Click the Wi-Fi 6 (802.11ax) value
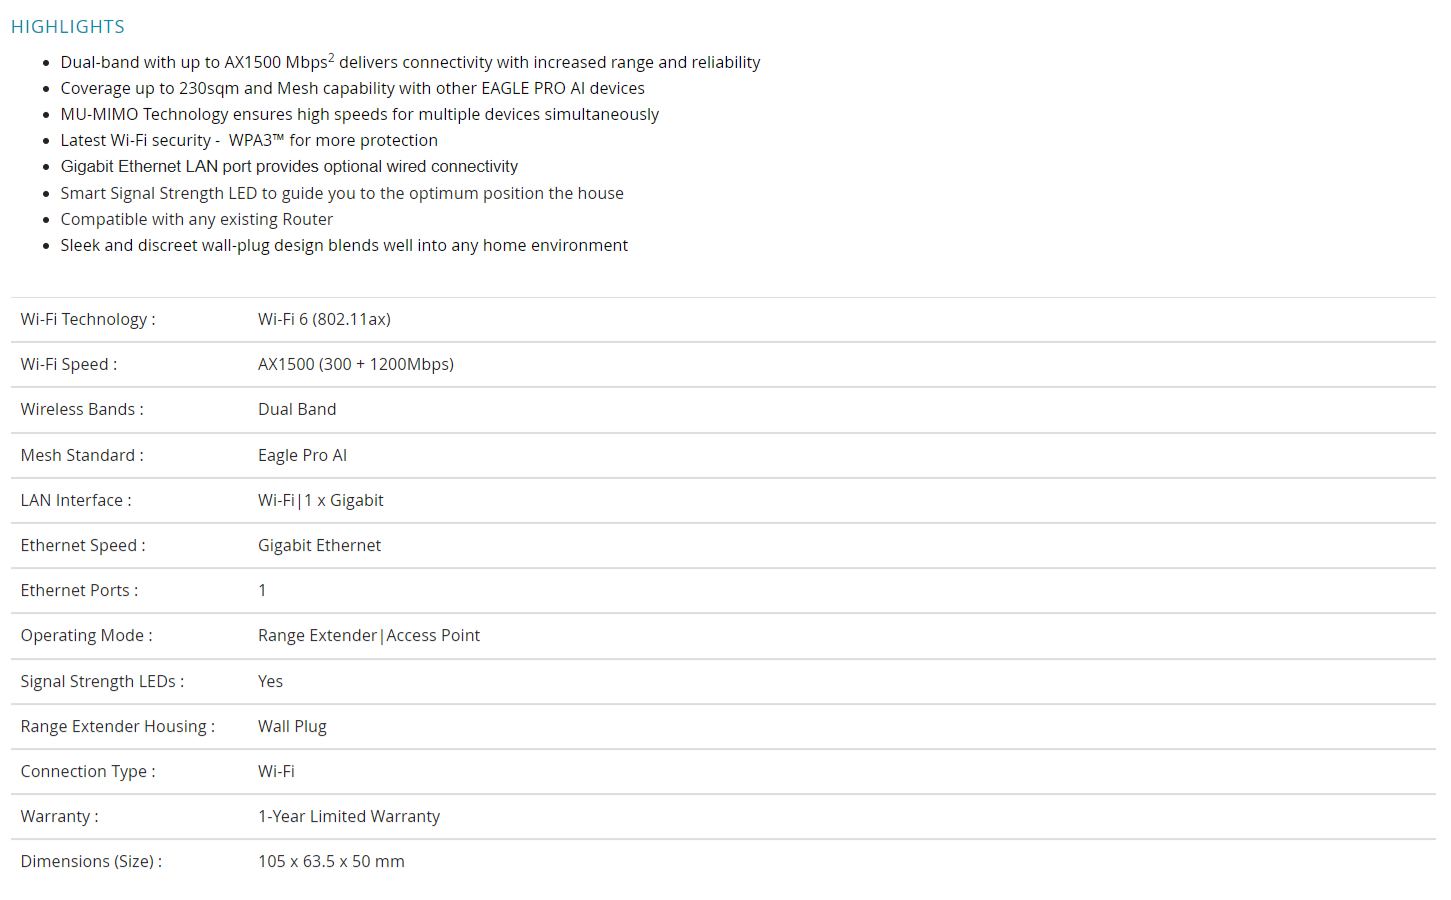This screenshot has width=1451, height=900. coord(324,319)
